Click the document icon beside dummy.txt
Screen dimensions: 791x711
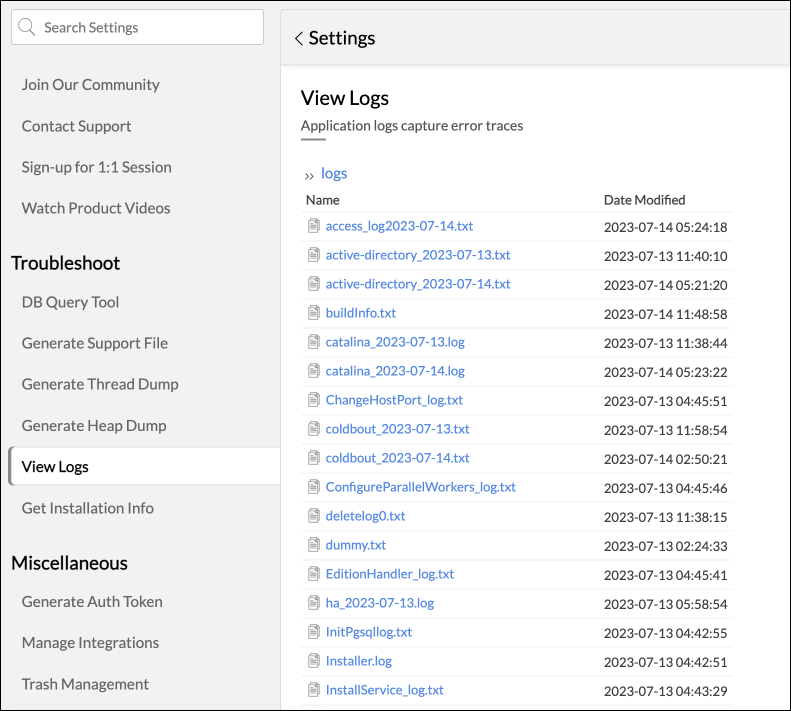click(314, 546)
